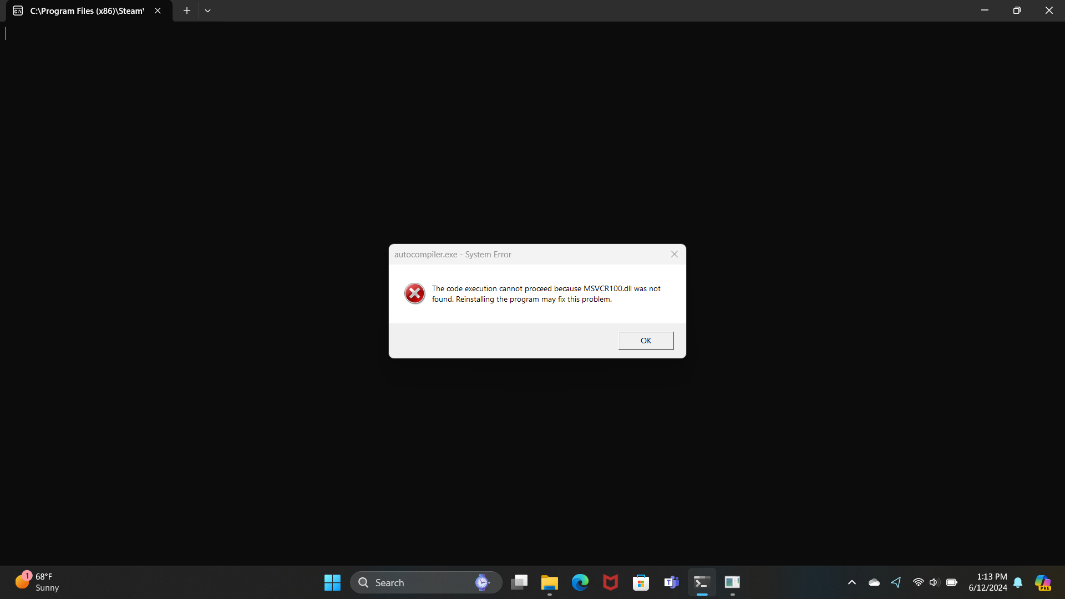Image resolution: width=1065 pixels, height=599 pixels.
Task: Open Wi-Fi network quick settings
Action: click(x=918, y=582)
